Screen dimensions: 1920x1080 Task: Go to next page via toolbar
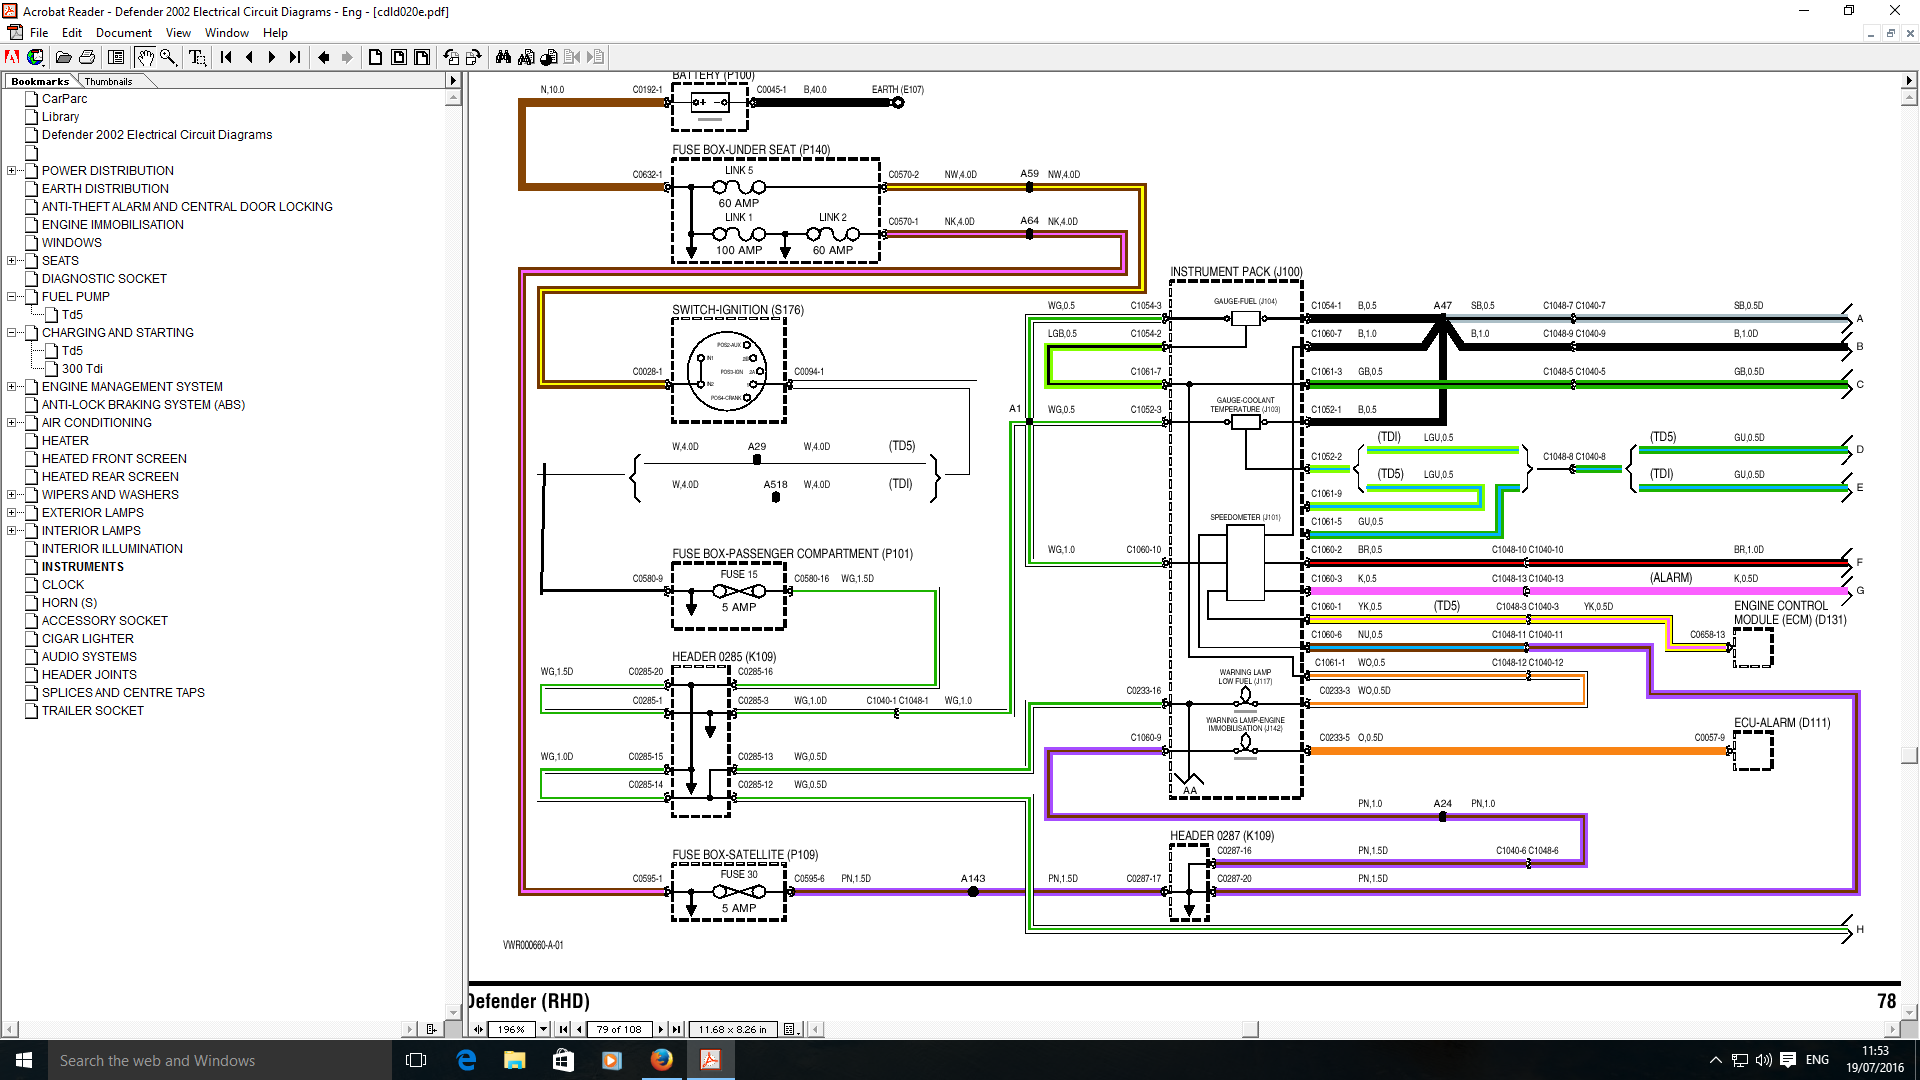click(x=271, y=57)
